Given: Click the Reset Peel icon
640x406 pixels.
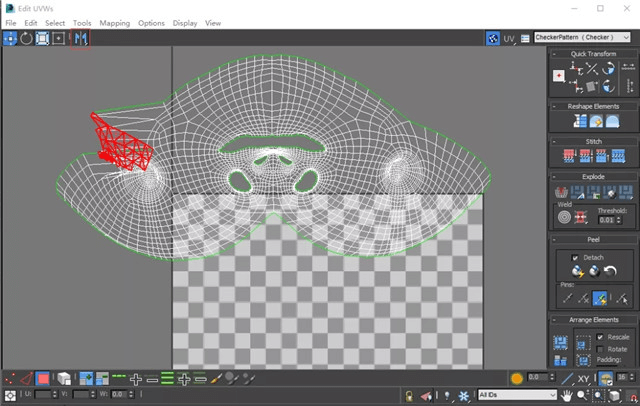Looking at the screenshot, I should 610,271.
